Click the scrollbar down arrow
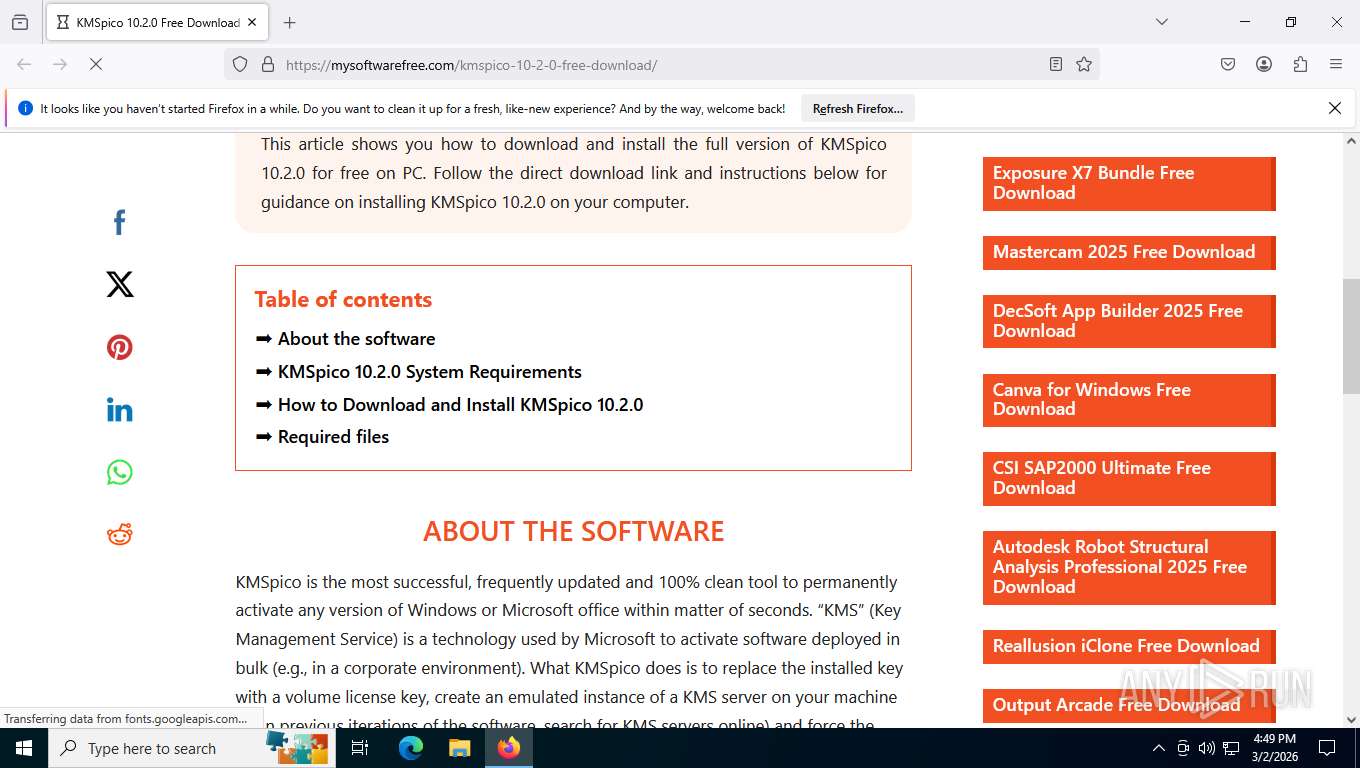 [x=1350, y=719]
